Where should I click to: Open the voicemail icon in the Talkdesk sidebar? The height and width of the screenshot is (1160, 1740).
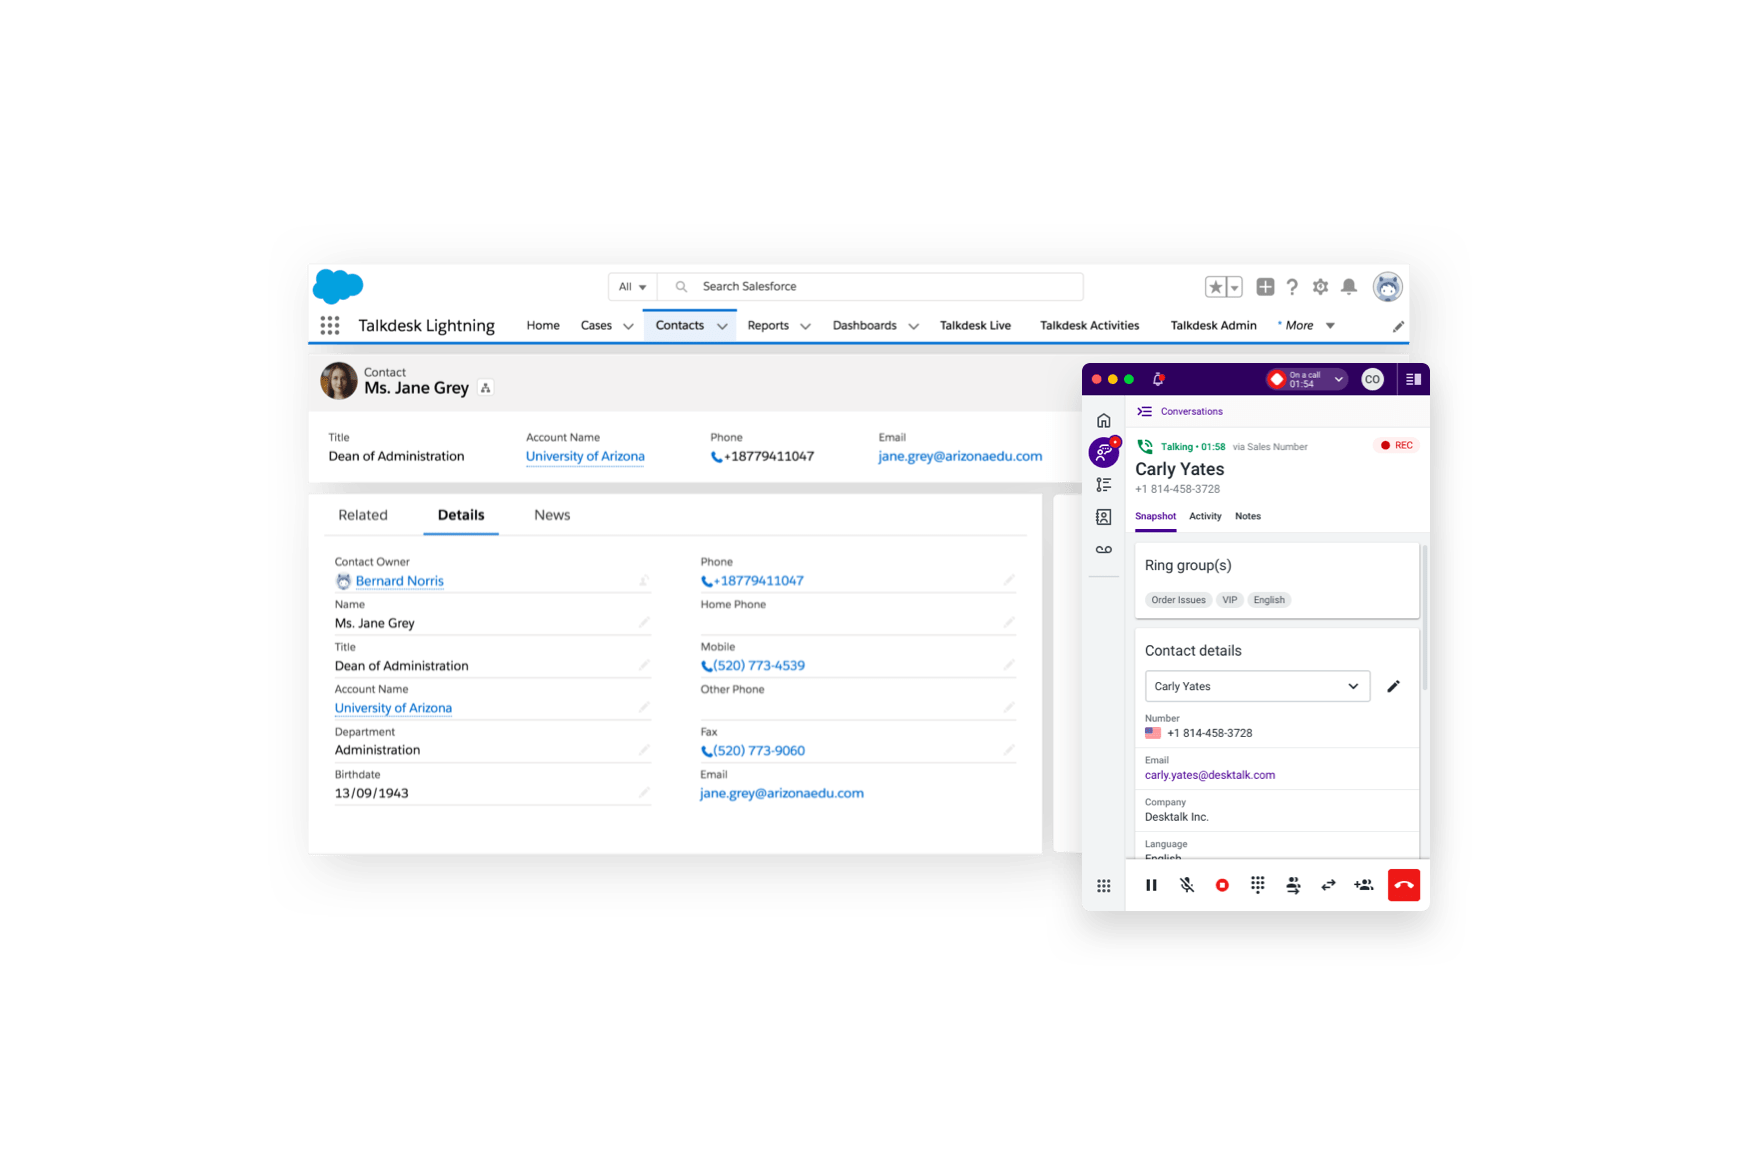pos(1104,550)
